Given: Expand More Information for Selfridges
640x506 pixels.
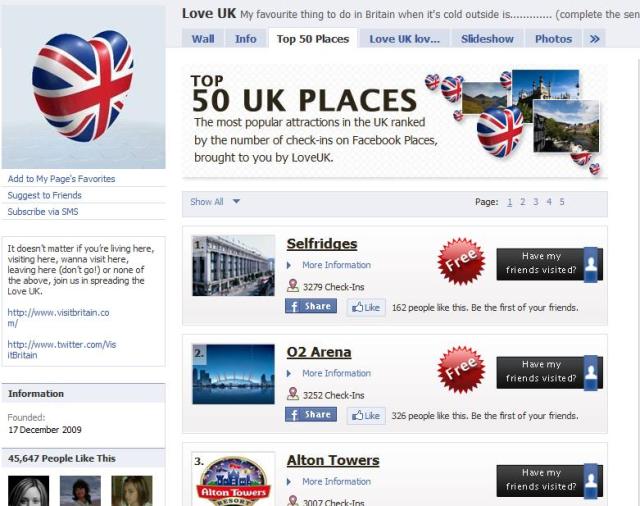Looking at the screenshot, I should tap(336, 265).
